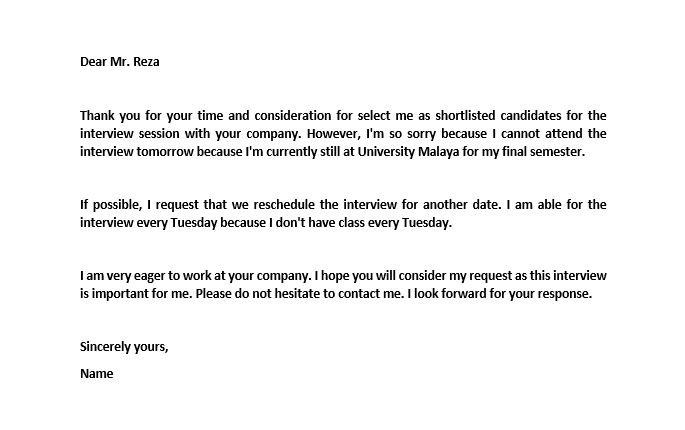Viewport: 685px width, 430px height.
Task: Click the 'Dear Mr. Reza' greeting line
Action: tap(119, 61)
